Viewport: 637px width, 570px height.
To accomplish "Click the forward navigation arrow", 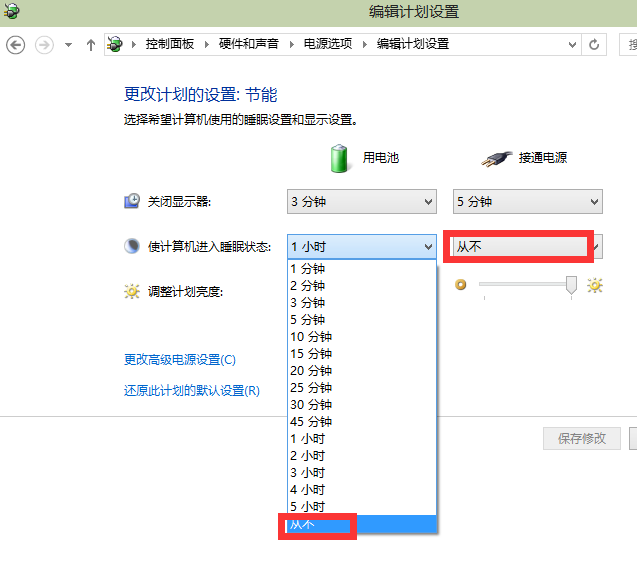I will (44, 45).
